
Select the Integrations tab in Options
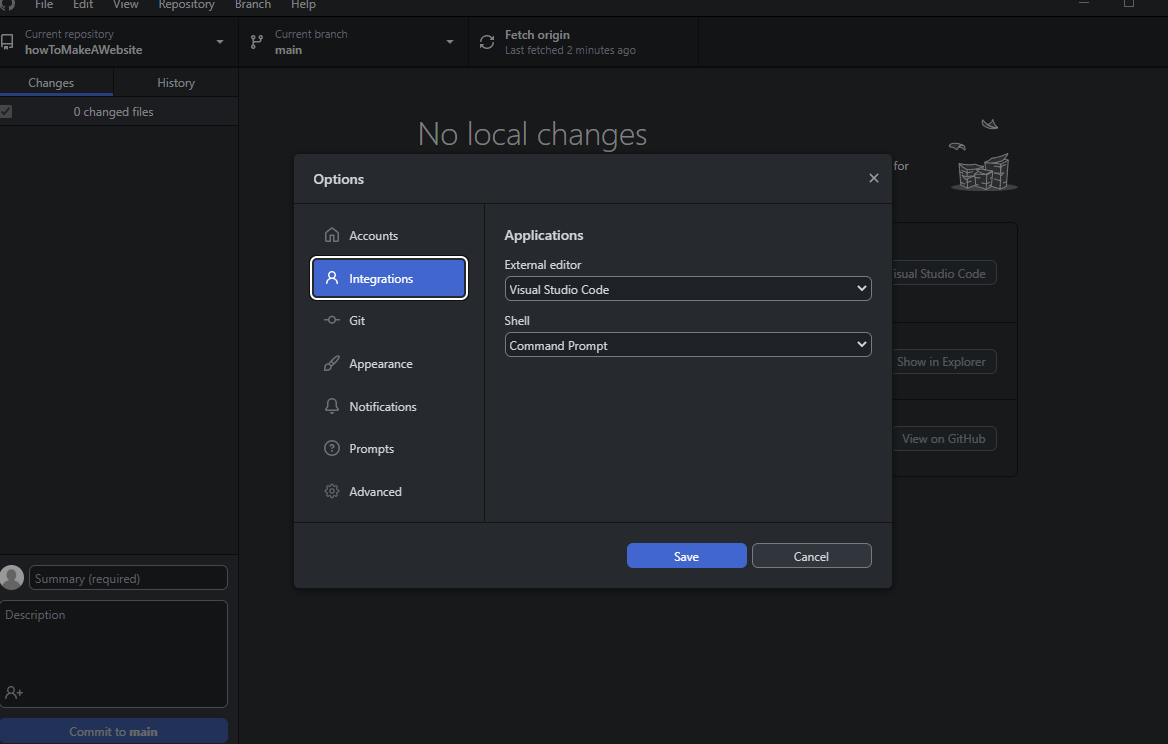click(x=389, y=279)
